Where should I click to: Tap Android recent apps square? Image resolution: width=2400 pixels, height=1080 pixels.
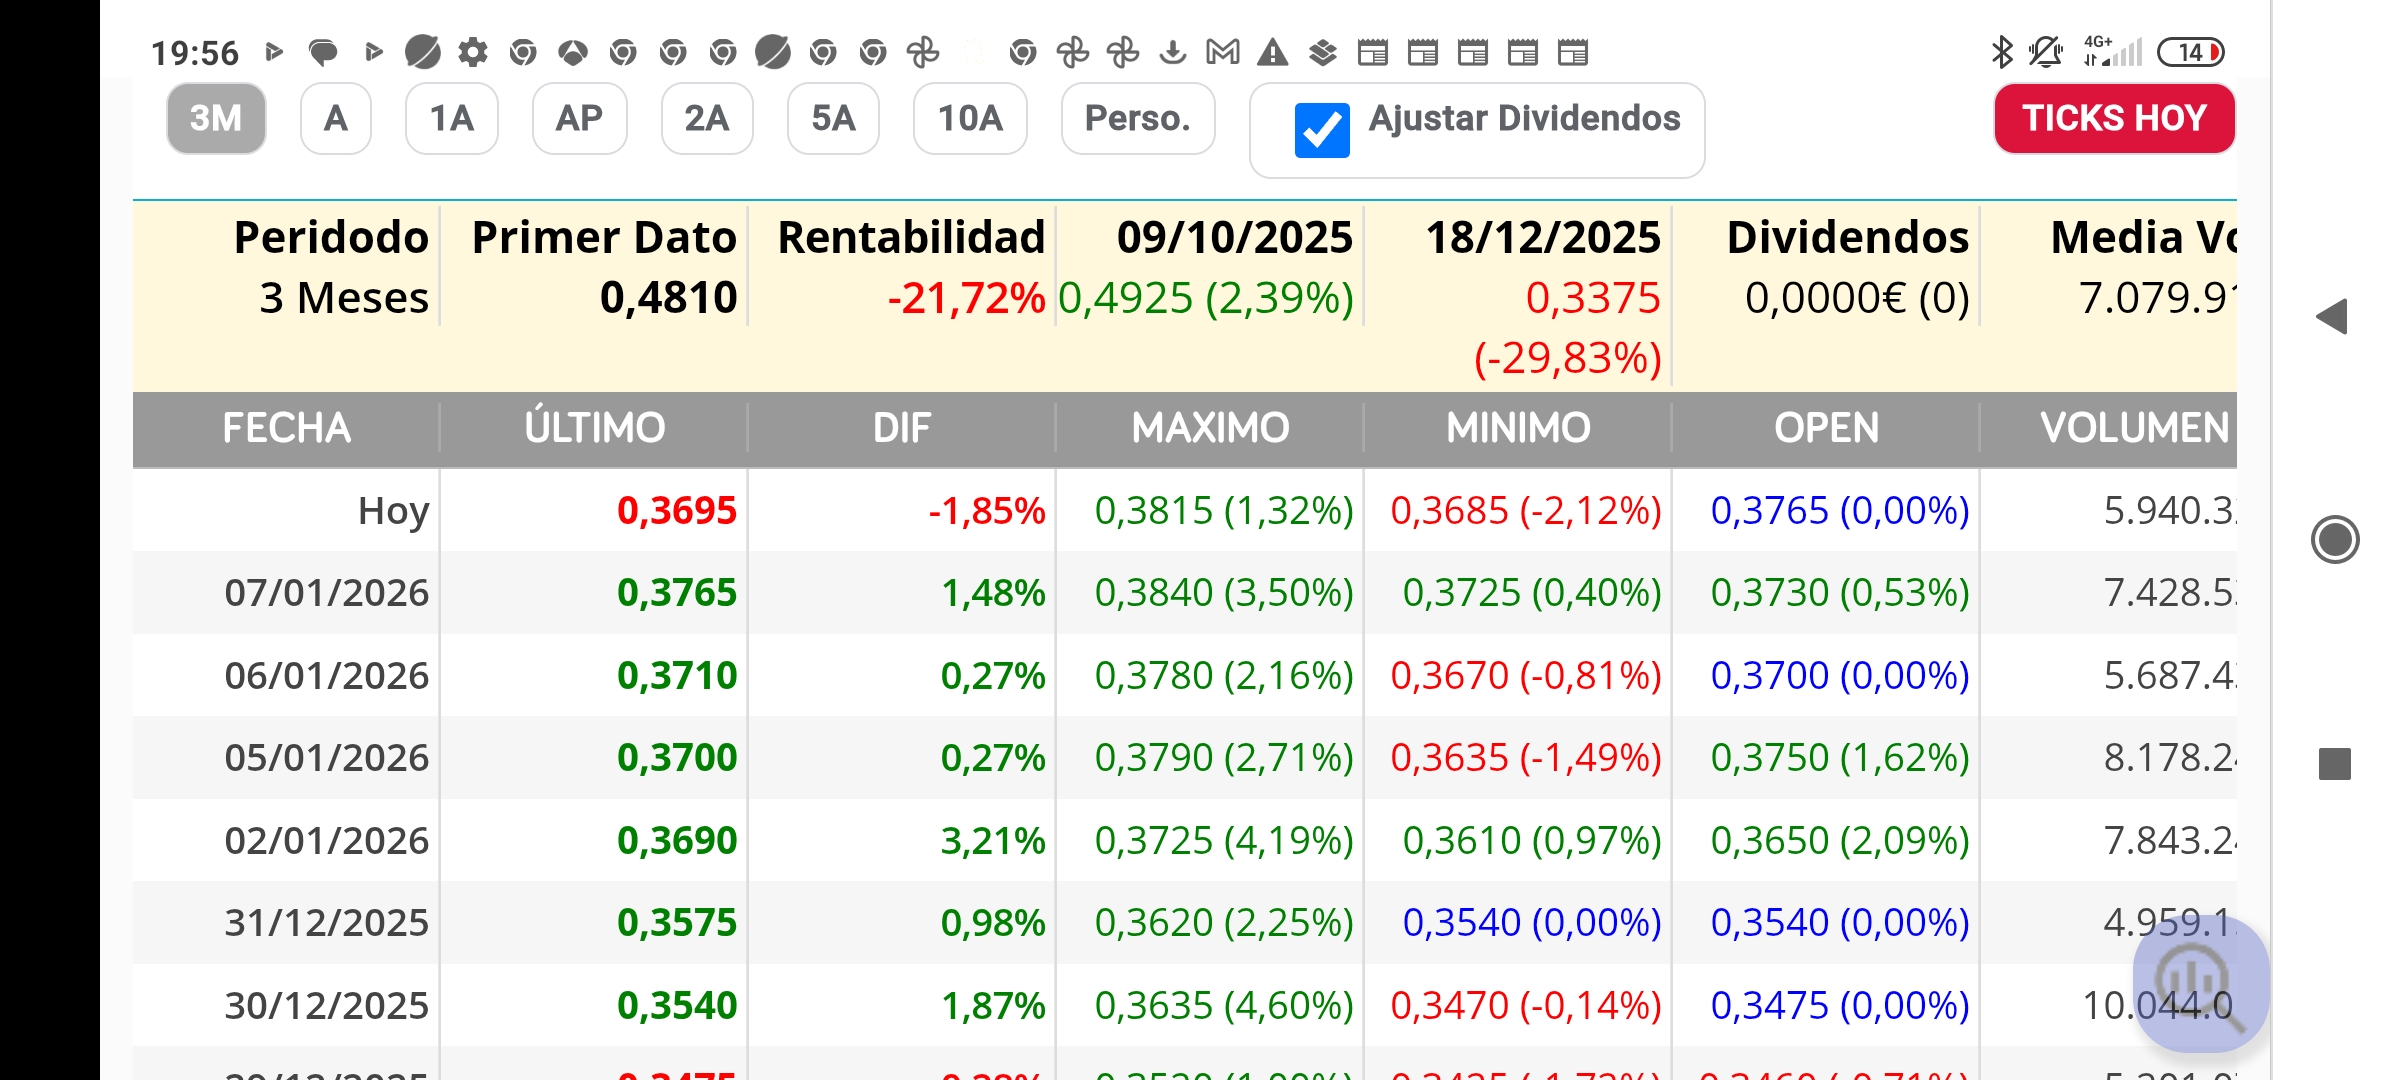[x=2334, y=764]
